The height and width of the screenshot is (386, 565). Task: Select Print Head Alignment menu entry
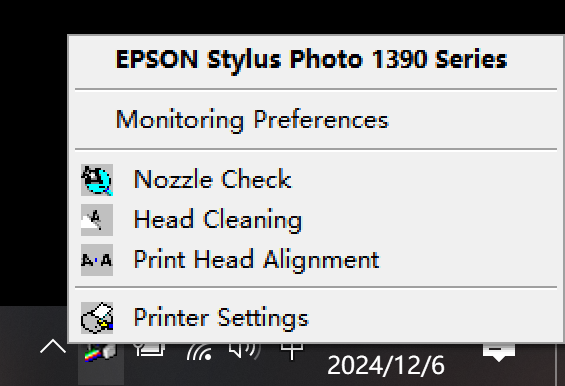316,260
